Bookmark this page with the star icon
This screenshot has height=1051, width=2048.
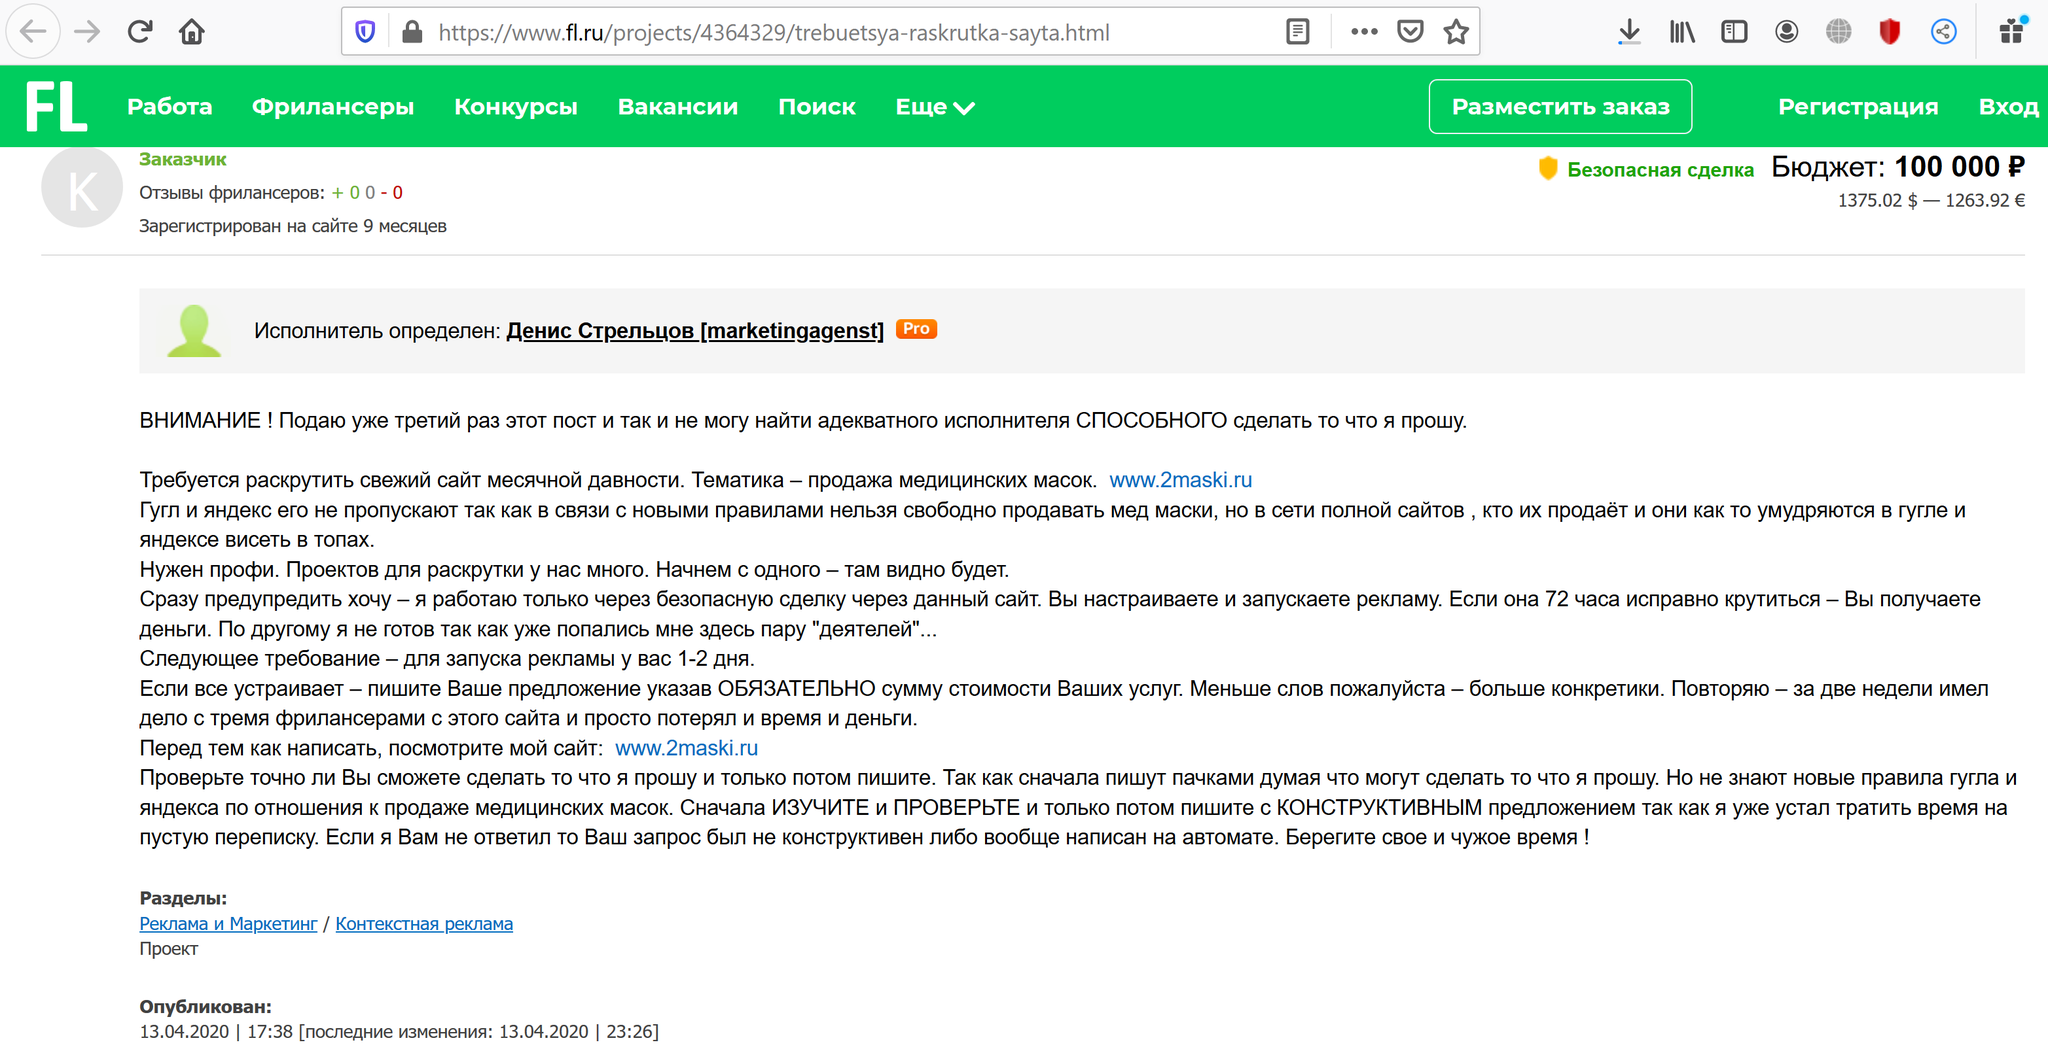[x=1456, y=32]
